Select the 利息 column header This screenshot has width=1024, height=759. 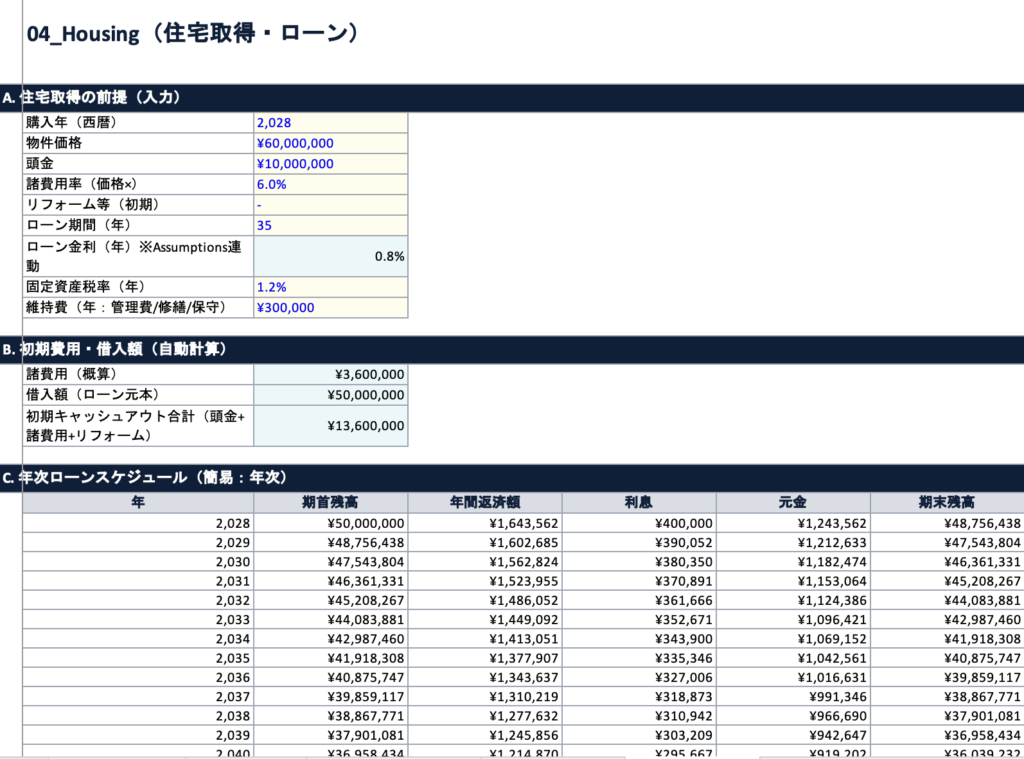639,502
